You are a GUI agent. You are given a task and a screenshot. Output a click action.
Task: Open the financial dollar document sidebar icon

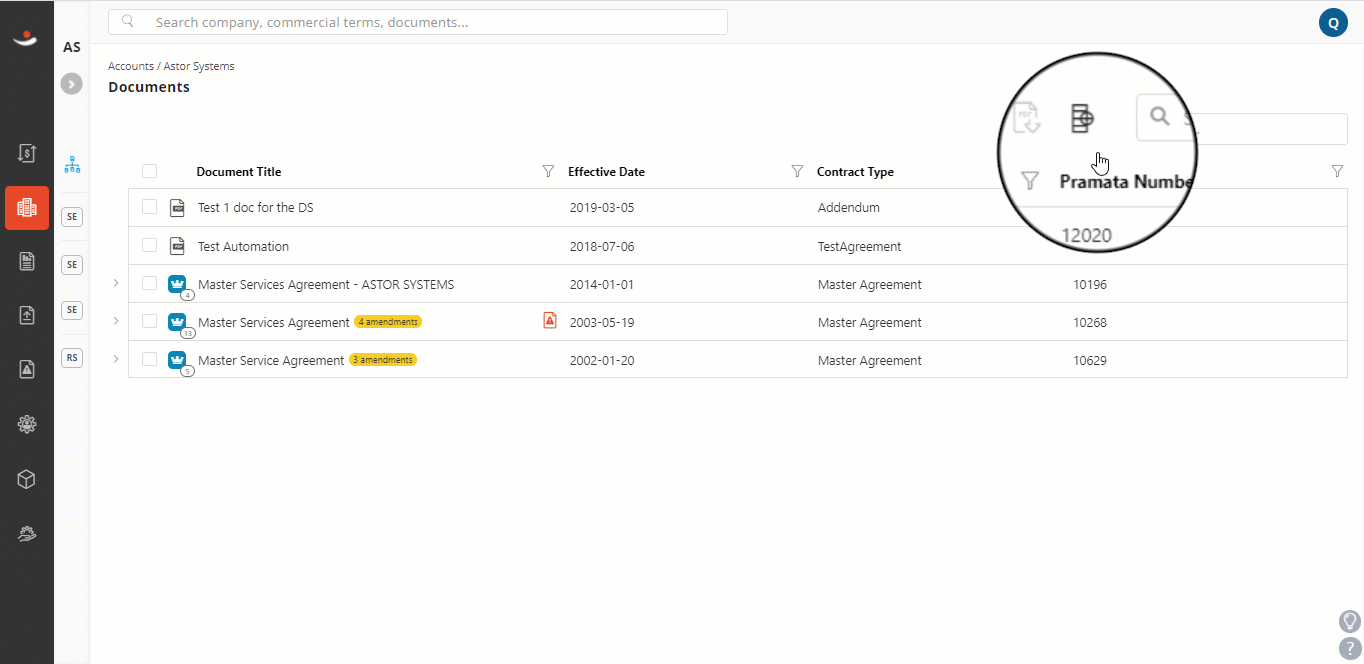[27, 153]
